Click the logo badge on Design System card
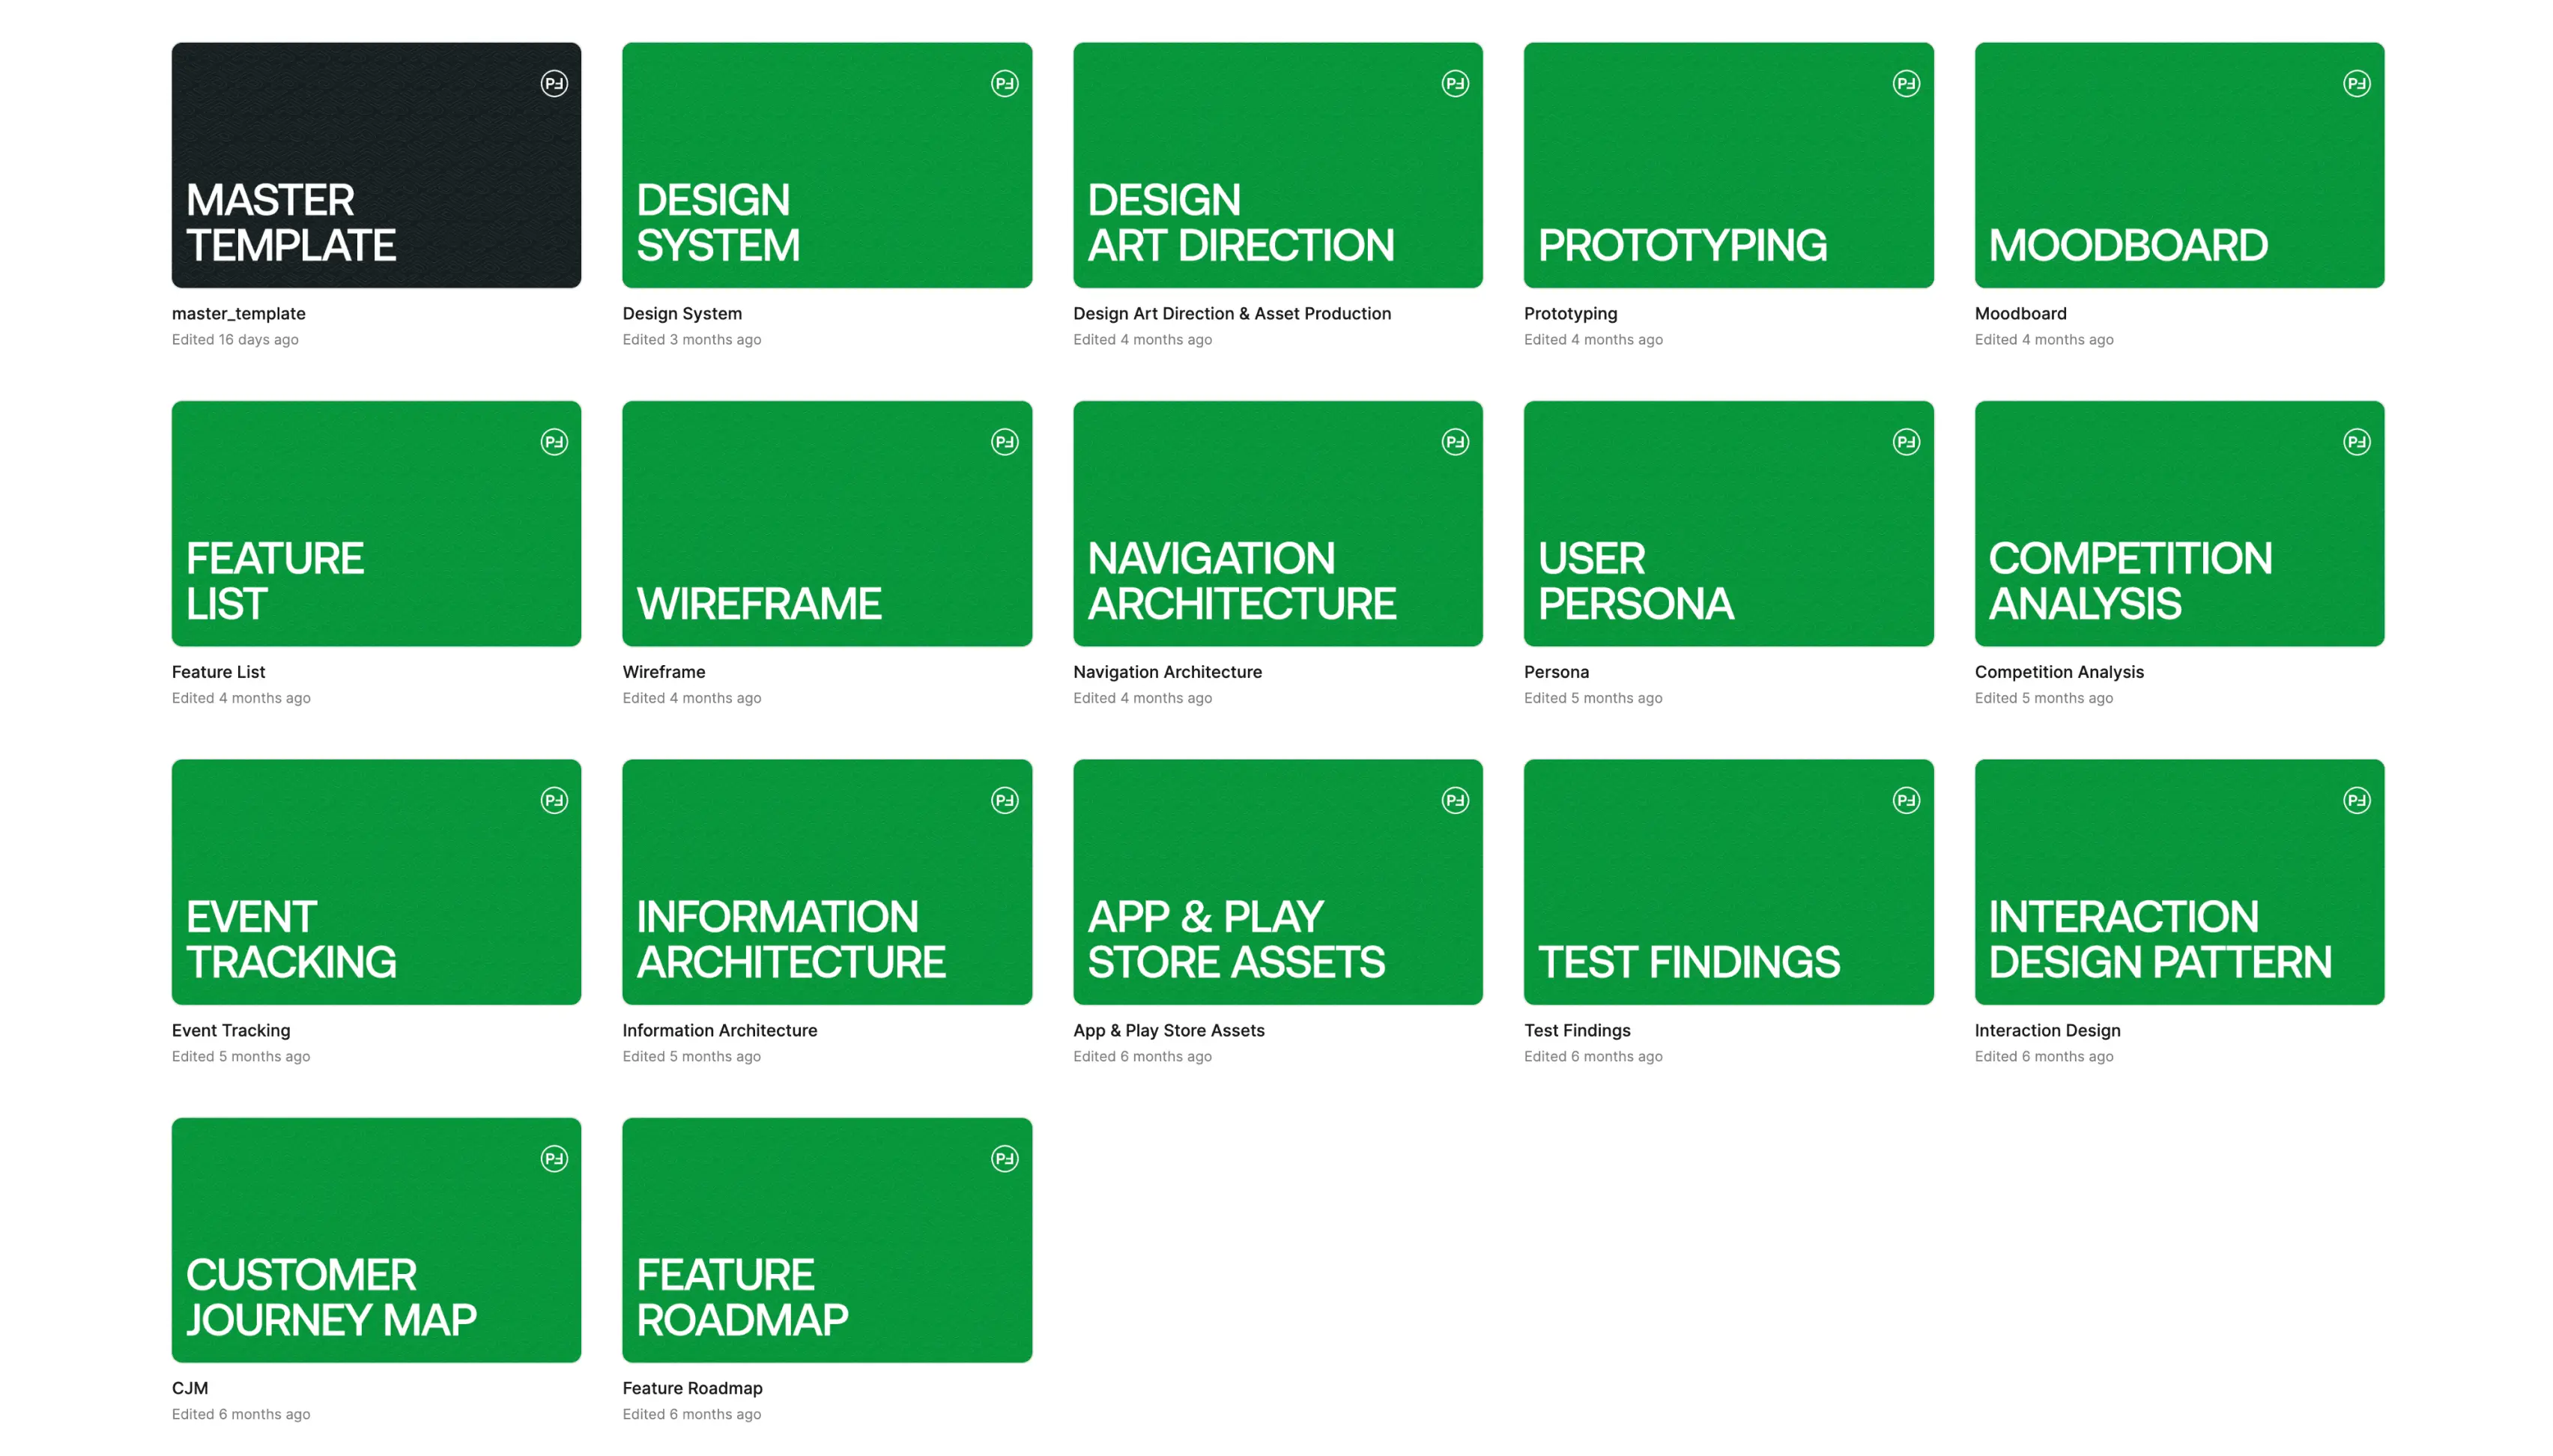2553x1456 pixels. click(x=1004, y=83)
